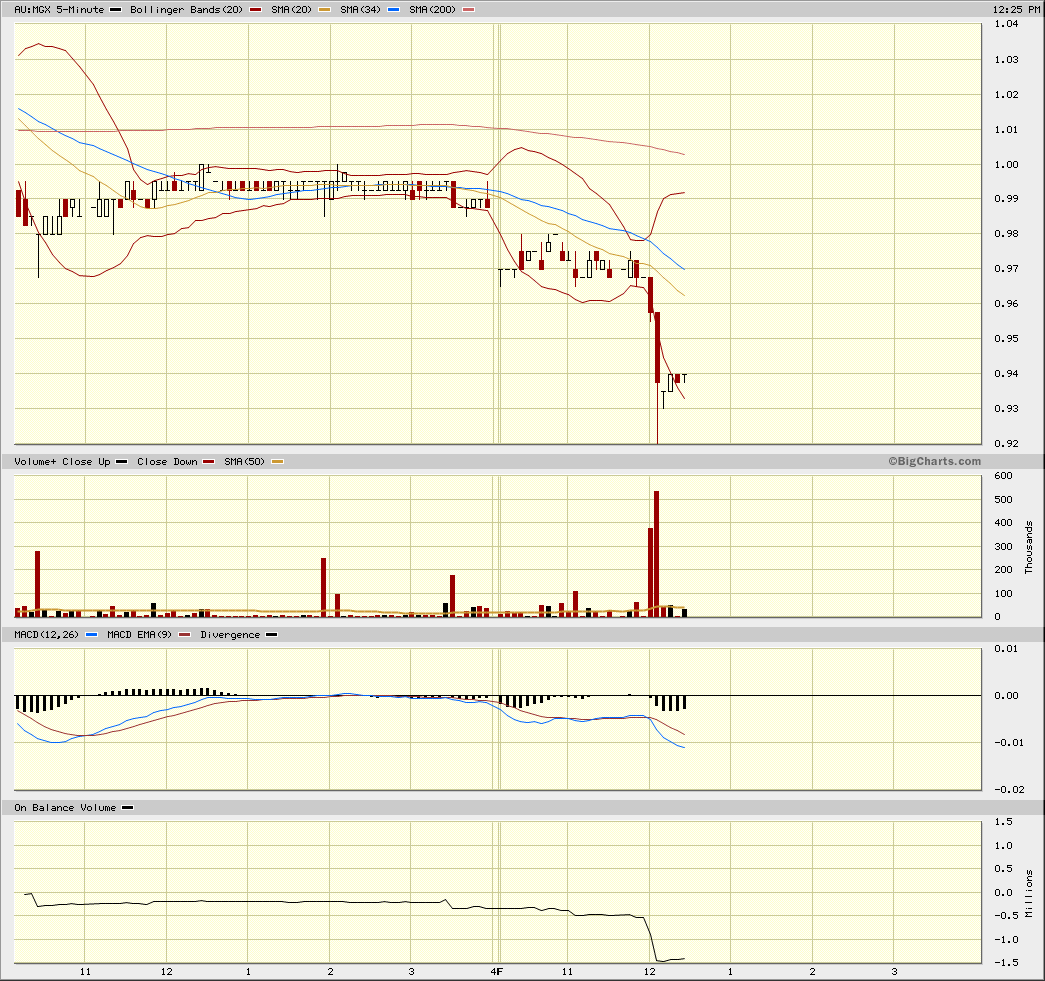Click the pink SMA(200) legend swatch
Image resolution: width=1045 pixels, height=981 pixels.
pyautogui.click(x=469, y=10)
